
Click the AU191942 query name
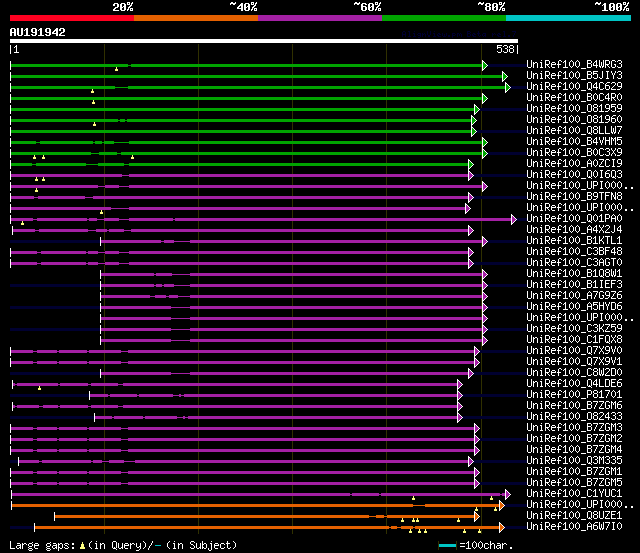click(x=38, y=32)
